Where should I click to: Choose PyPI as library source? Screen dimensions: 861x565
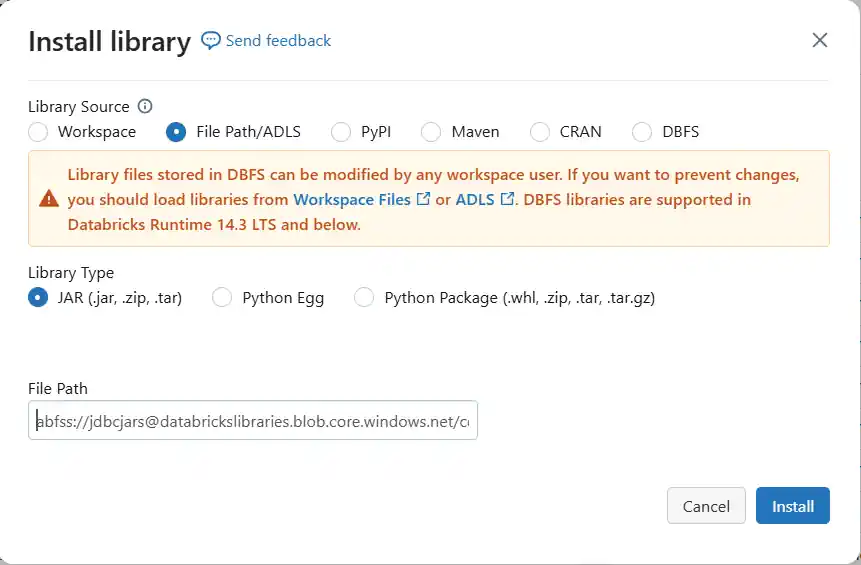341,131
